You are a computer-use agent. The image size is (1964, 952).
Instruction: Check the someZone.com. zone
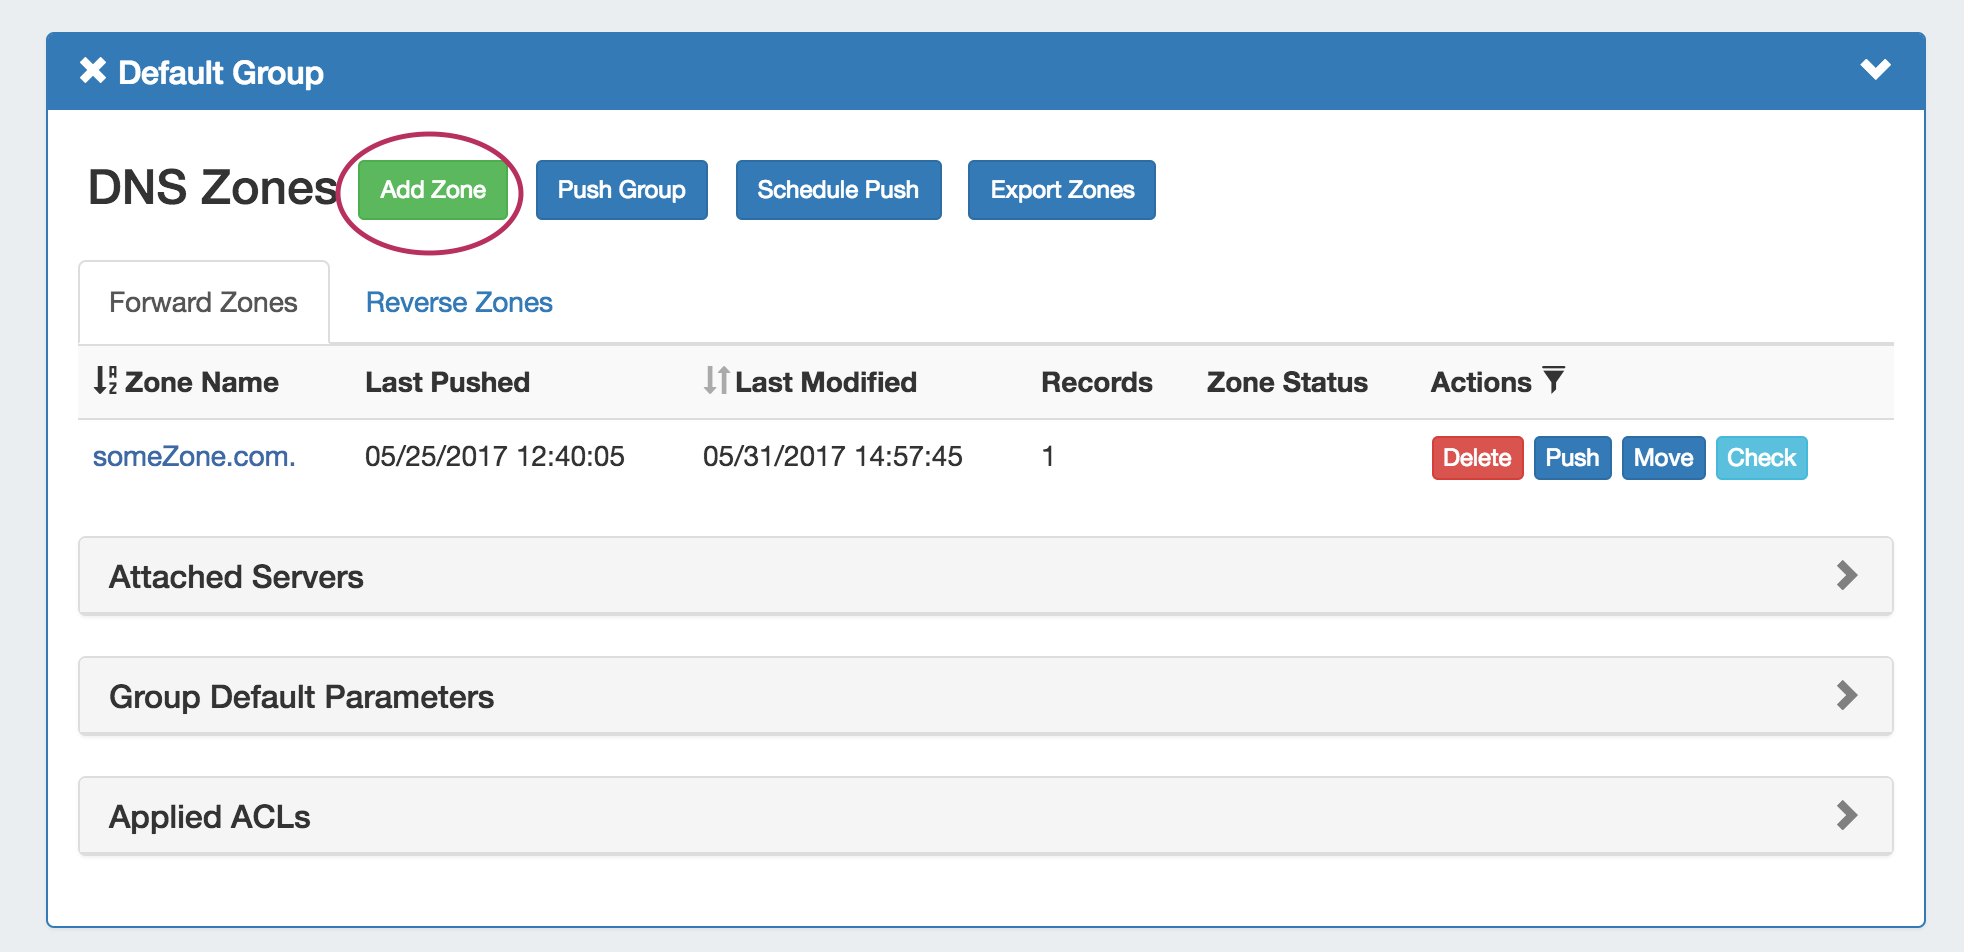[1761, 458]
